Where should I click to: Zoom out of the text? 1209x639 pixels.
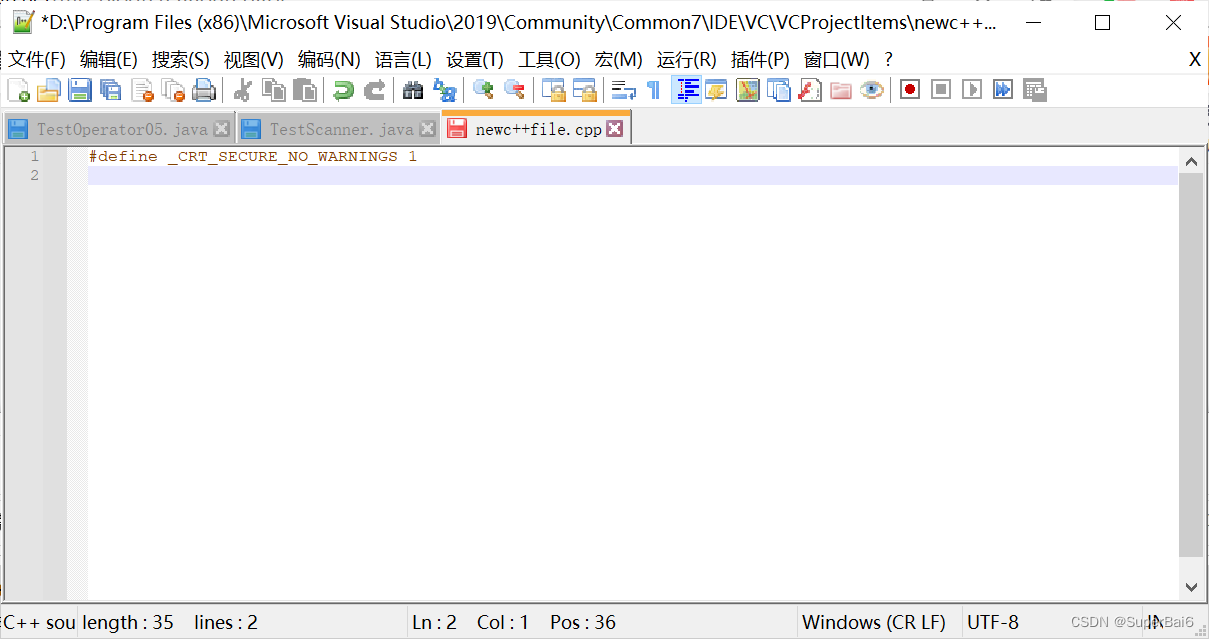pos(514,90)
